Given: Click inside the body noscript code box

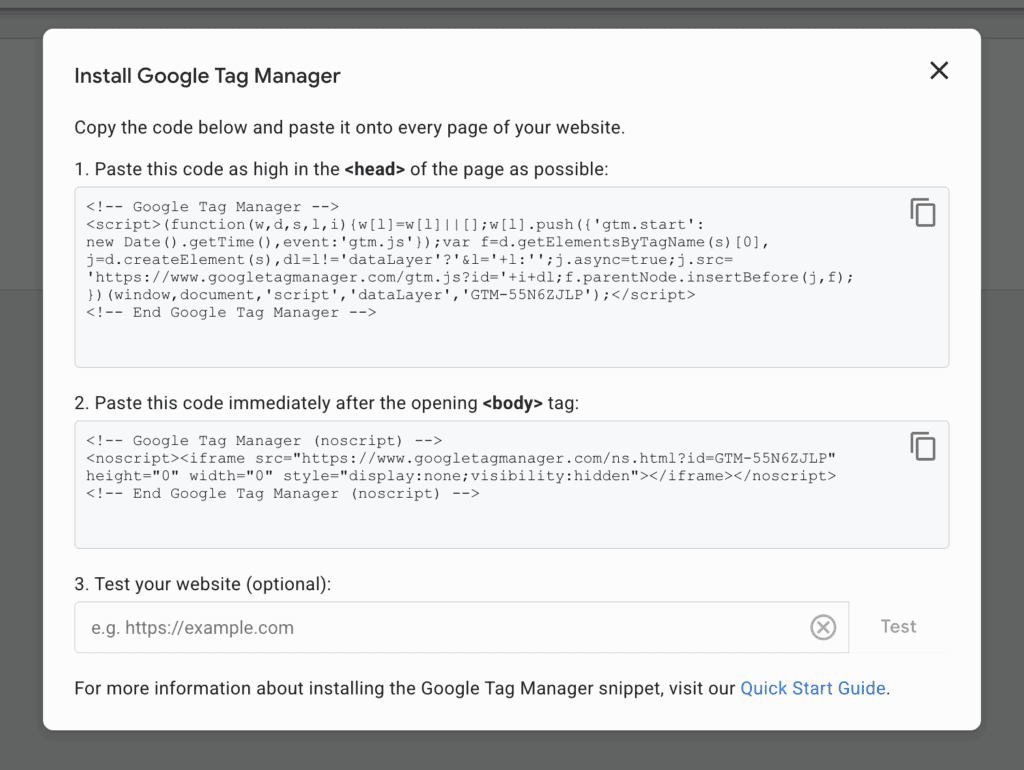Looking at the screenshot, I should [511, 485].
